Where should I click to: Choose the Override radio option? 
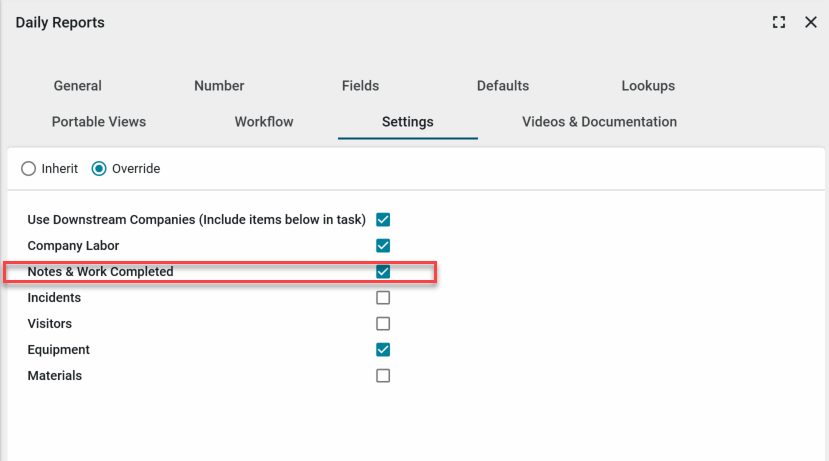pyautogui.click(x=99, y=169)
